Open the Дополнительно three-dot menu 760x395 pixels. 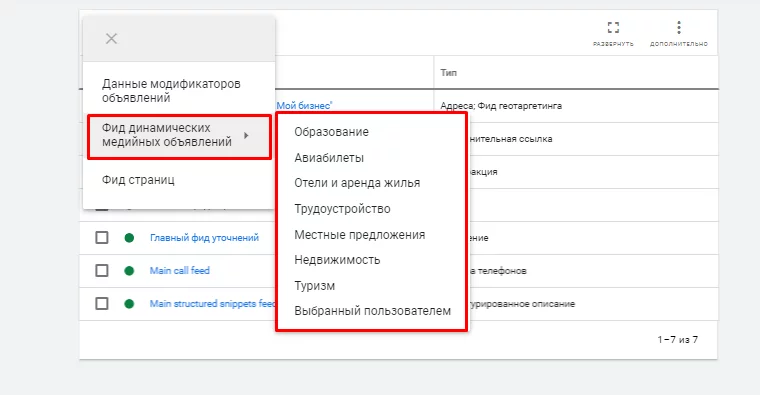(679, 27)
